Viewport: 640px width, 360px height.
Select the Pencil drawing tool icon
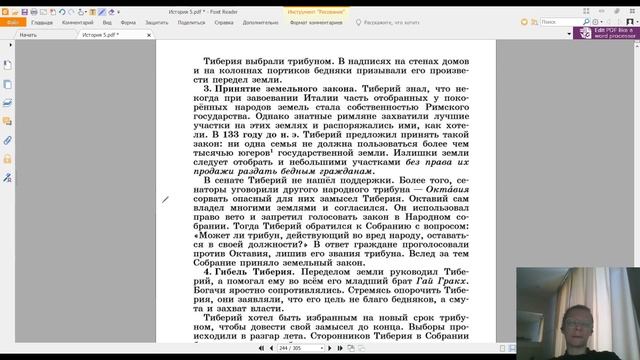(102, 12)
